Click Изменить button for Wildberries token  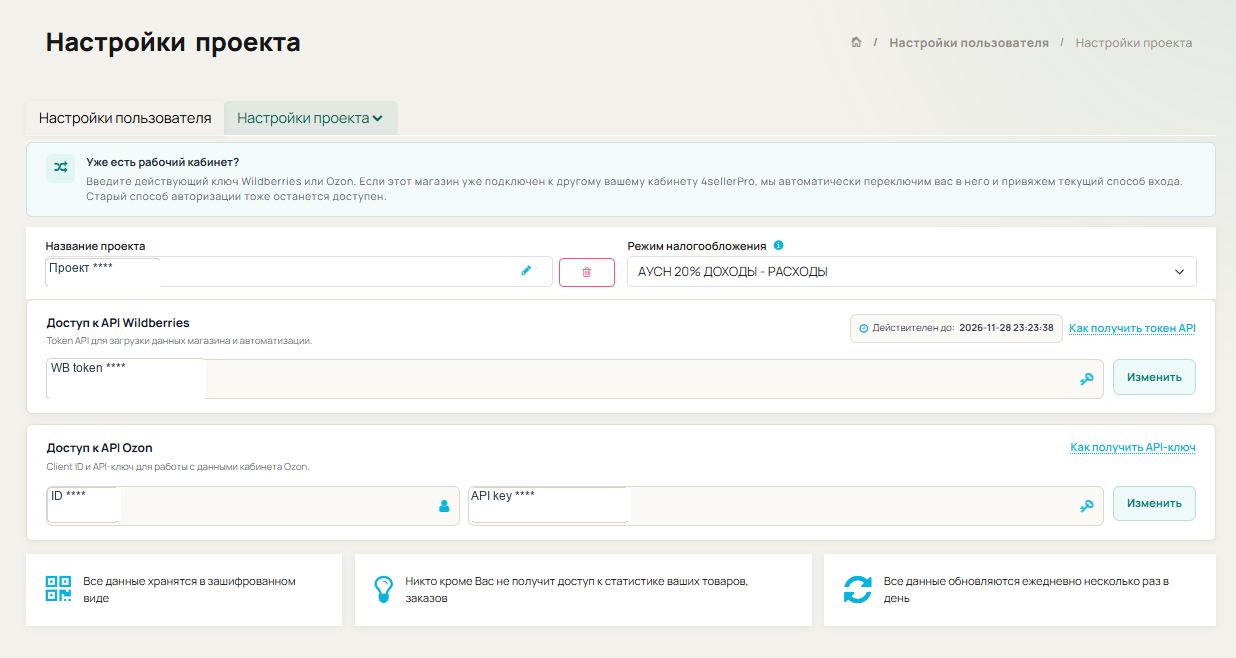point(1154,377)
